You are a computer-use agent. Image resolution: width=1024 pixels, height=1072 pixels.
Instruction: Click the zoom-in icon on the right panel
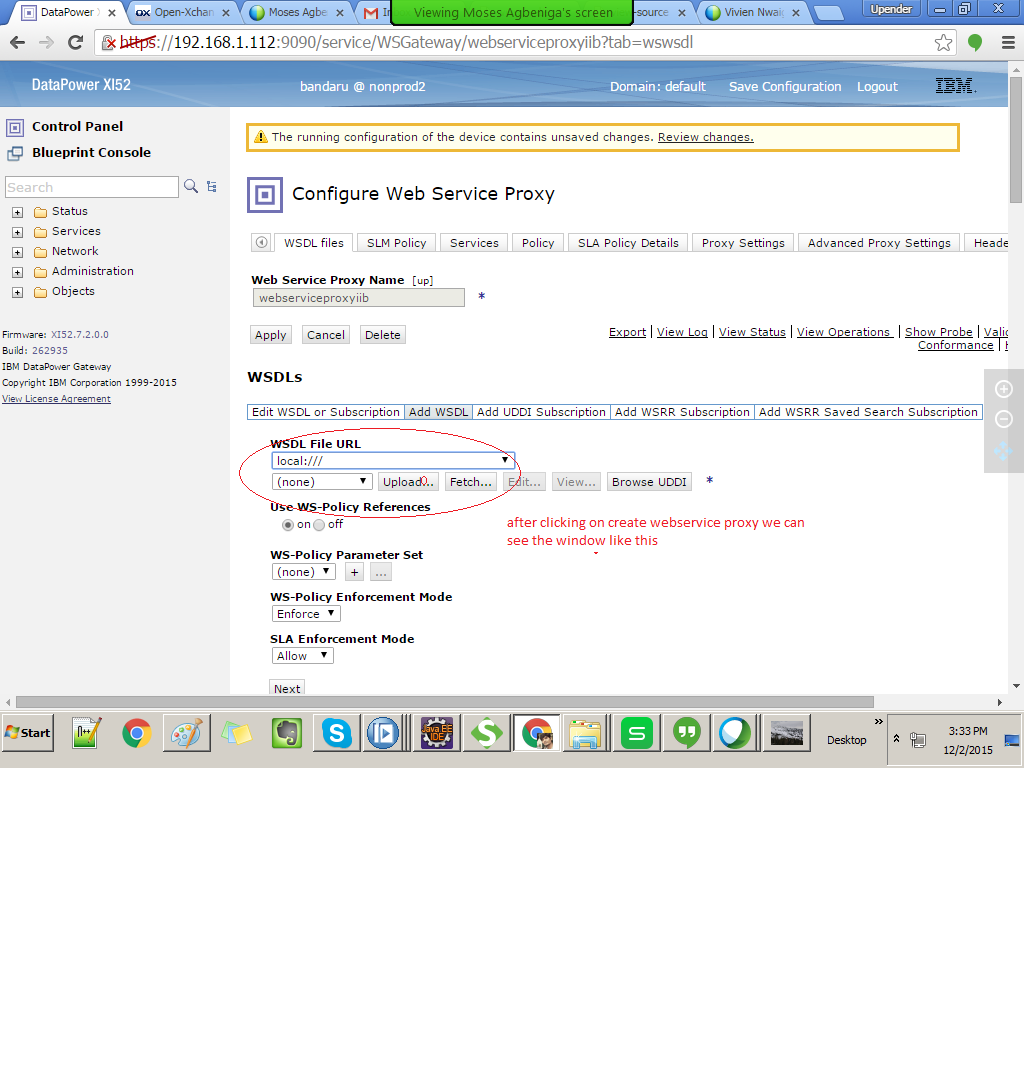pos(1003,389)
